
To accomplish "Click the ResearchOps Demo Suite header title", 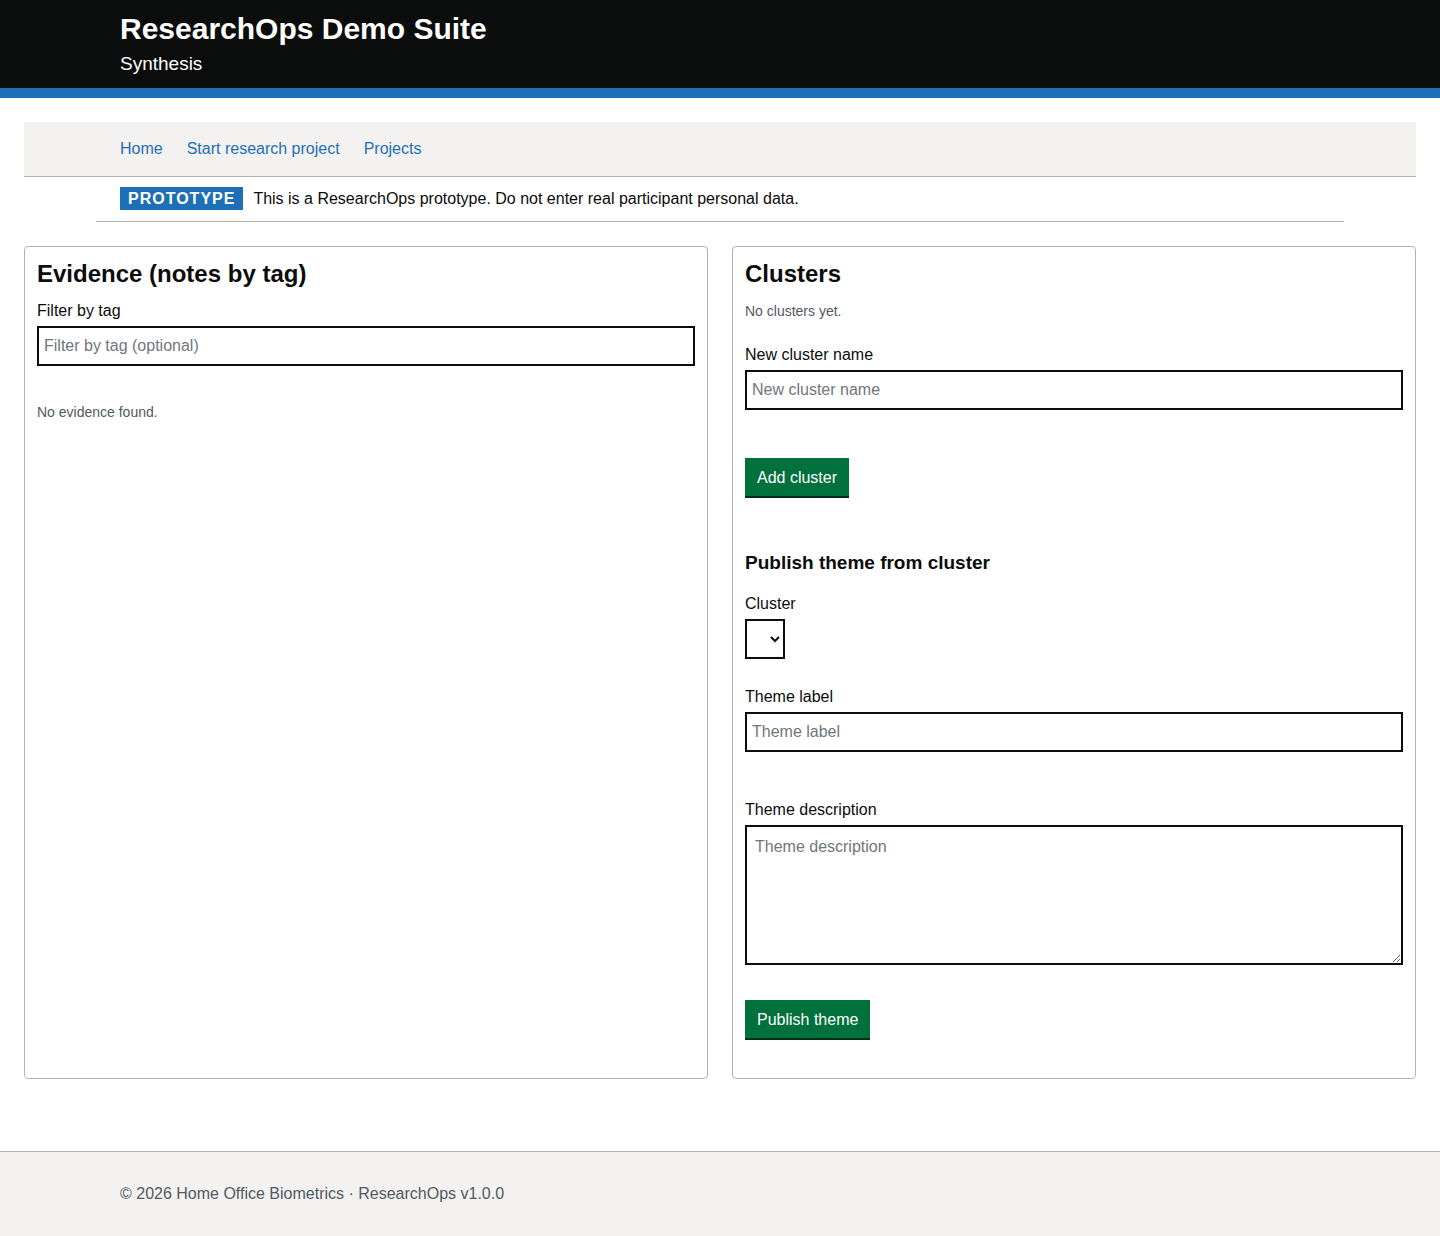I will (x=303, y=29).
